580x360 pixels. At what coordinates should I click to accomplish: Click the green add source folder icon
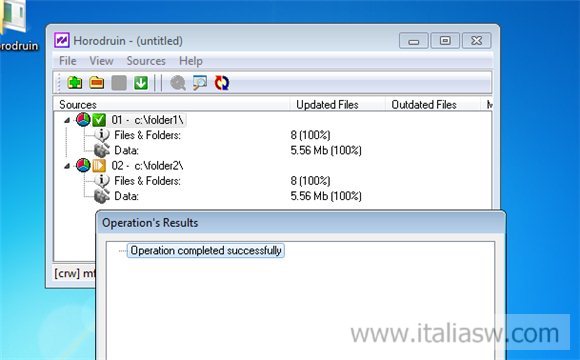(x=75, y=83)
